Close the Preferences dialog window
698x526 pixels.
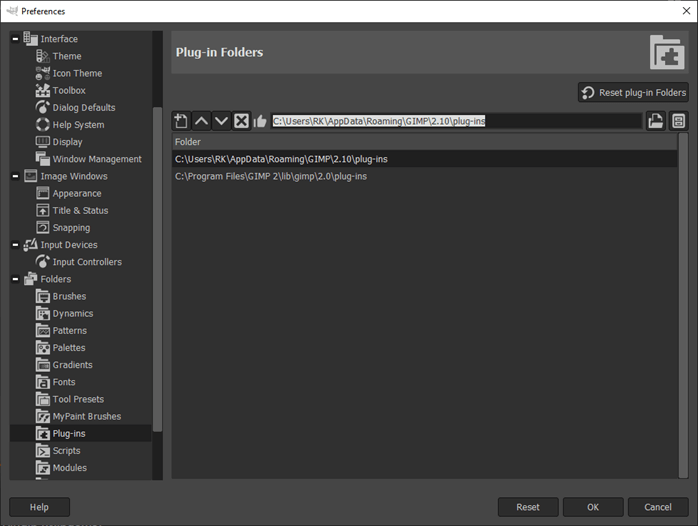(686, 11)
